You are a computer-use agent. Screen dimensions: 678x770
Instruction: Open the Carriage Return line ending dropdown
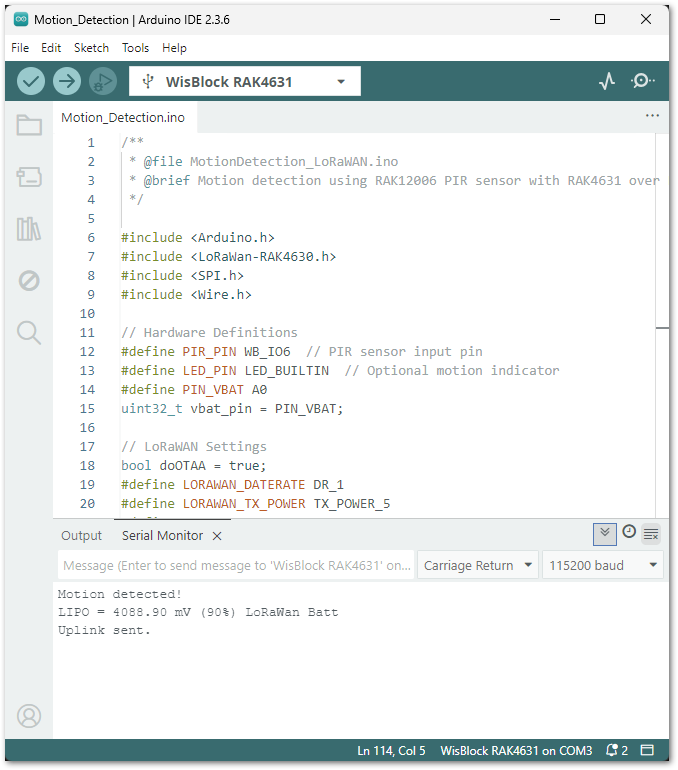click(478, 565)
